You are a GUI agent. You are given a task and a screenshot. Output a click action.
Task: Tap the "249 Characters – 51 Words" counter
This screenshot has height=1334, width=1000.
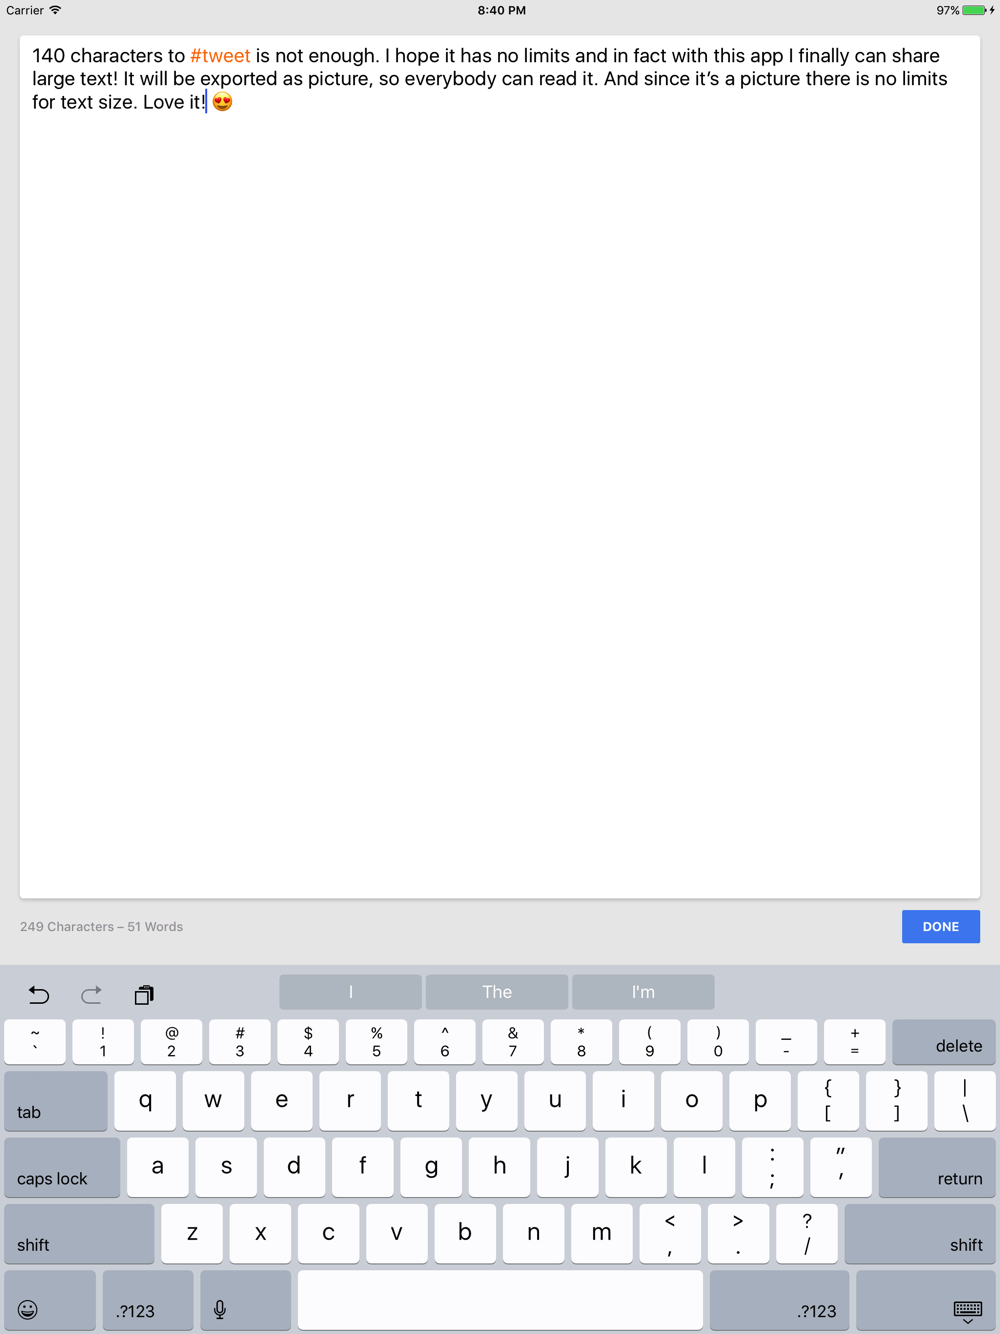pos(101,927)
